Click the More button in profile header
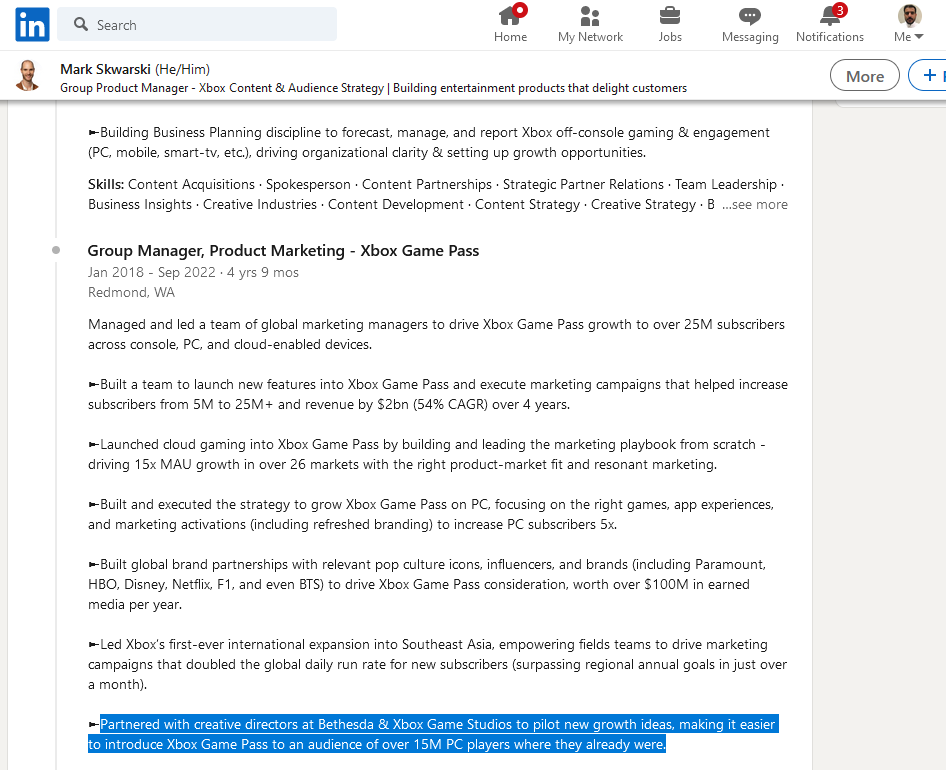This screenshot has width=946, height=770. 865,76
